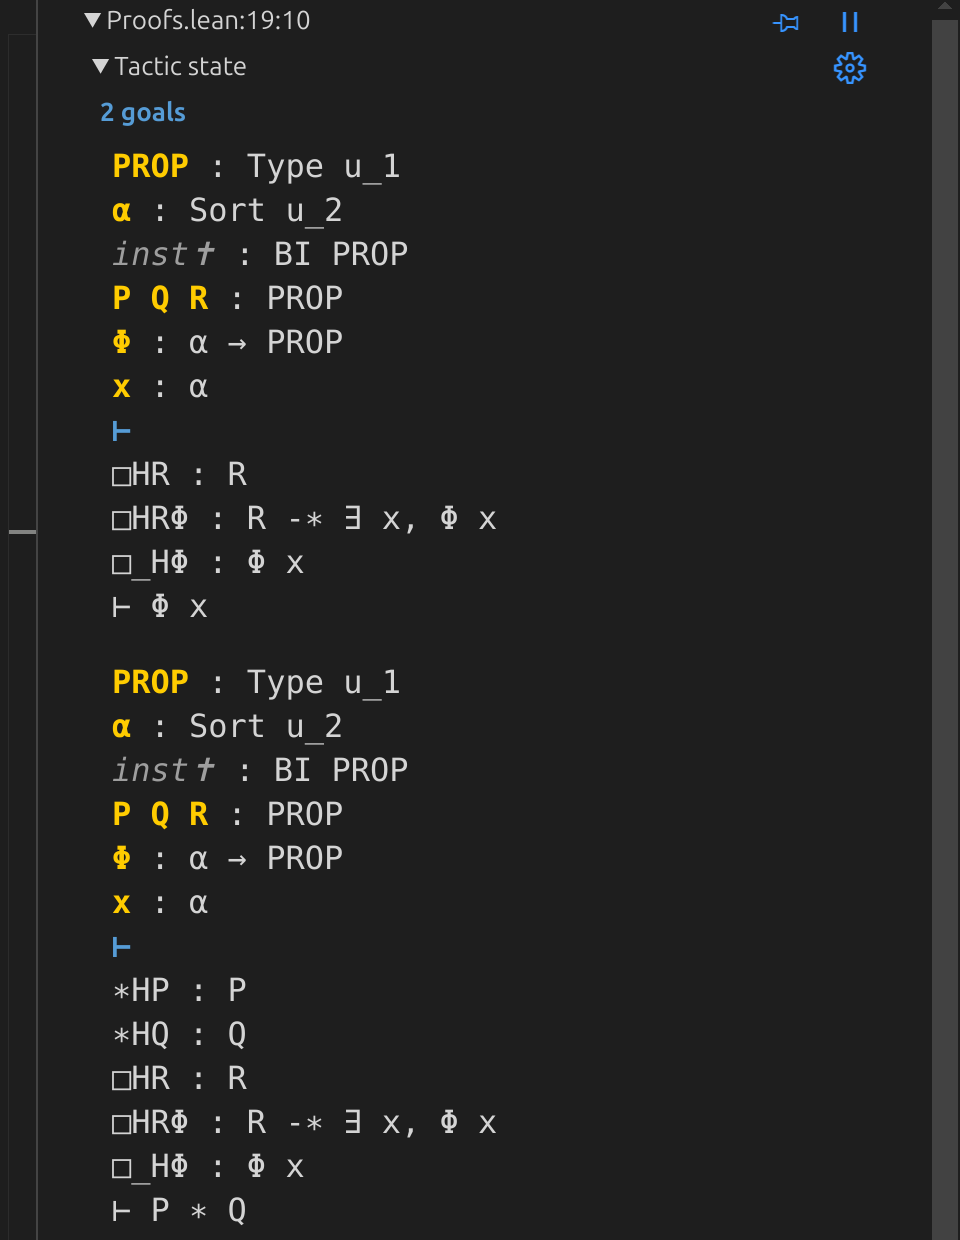The height and width of the screenshot is (1240, 960).
Task: Open the Tactic state settings gear
Action: [849, 68]
